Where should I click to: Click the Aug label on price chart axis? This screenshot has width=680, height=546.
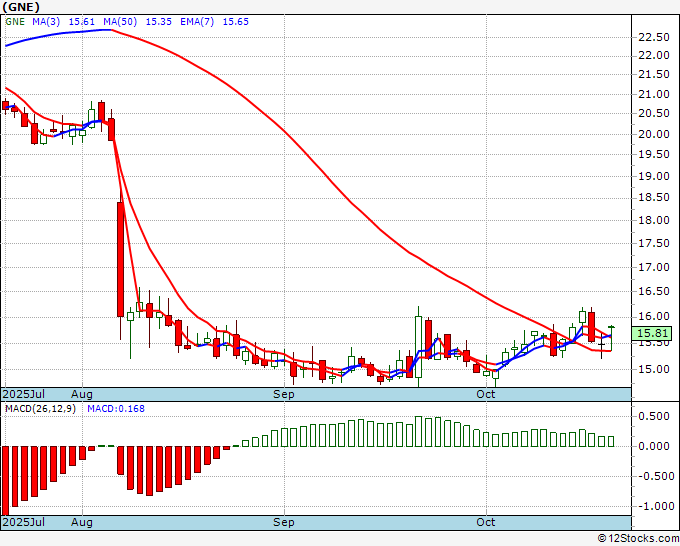82,394
